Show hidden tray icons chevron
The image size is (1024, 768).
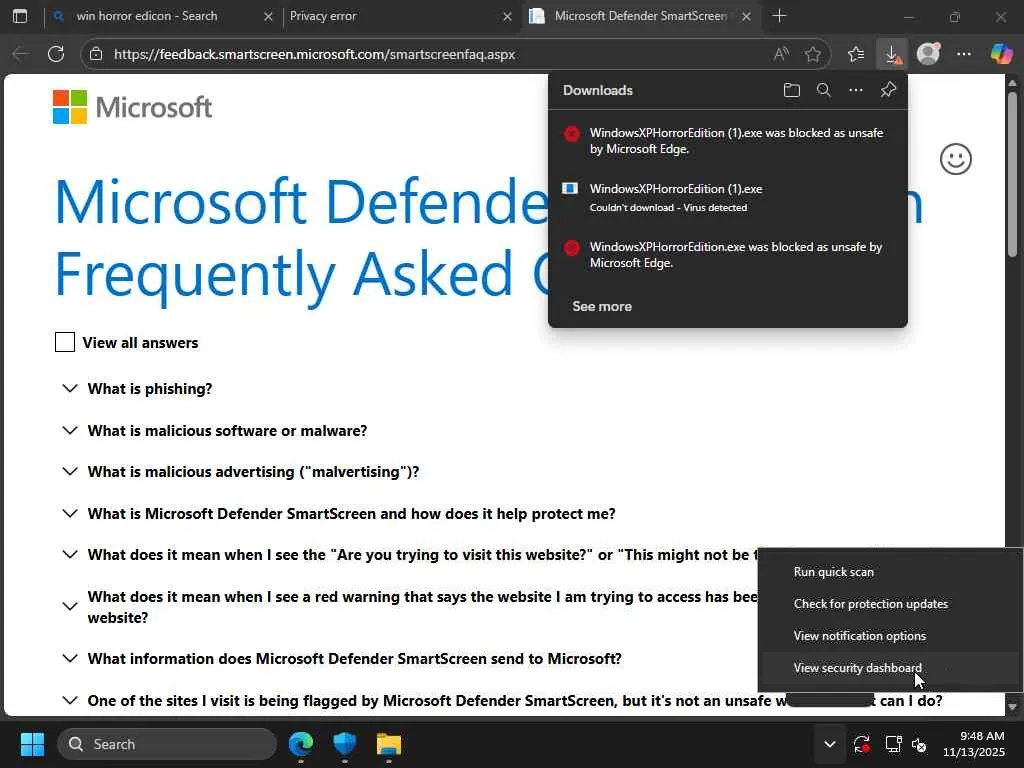(x=829, y=744)
